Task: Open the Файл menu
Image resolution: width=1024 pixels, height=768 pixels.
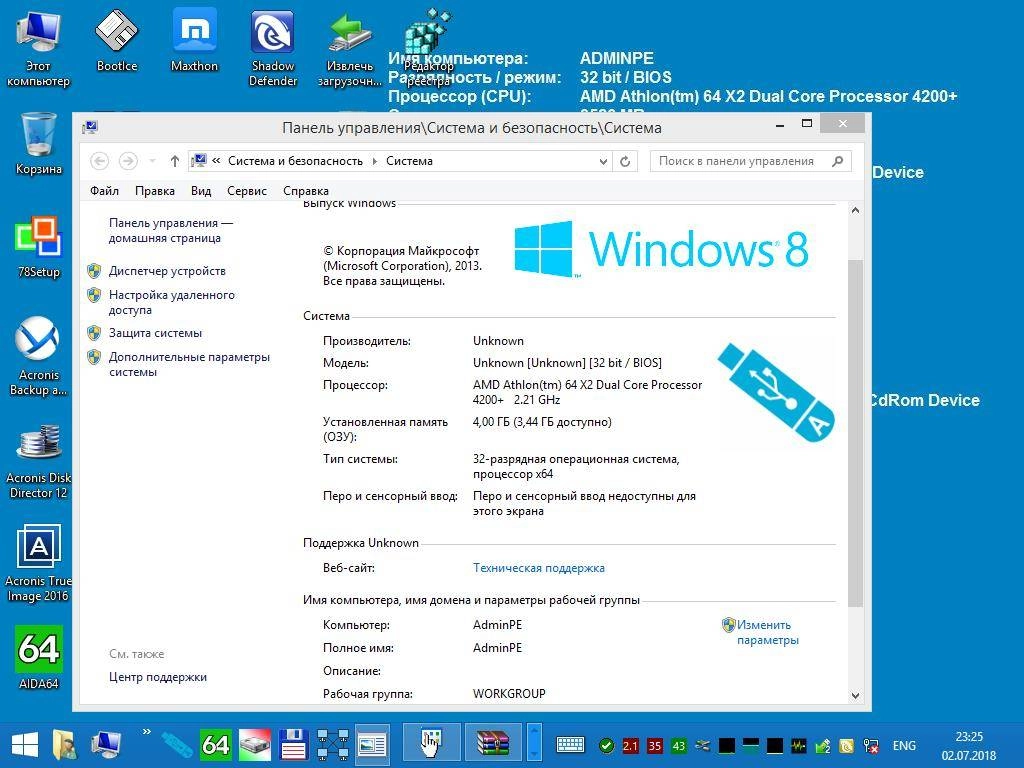Action: 104,191
